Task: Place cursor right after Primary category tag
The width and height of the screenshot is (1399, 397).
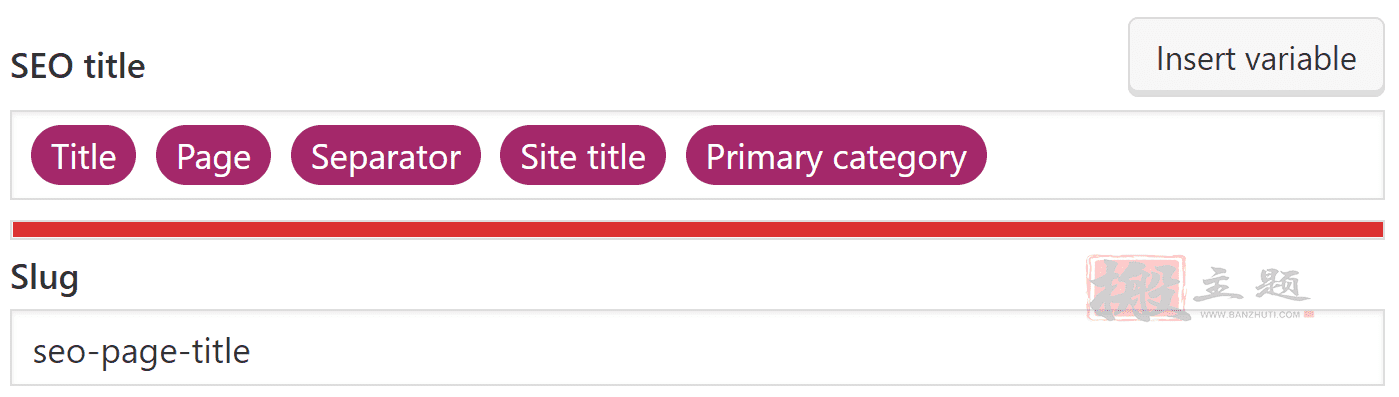Action: (x=996, y=156)
